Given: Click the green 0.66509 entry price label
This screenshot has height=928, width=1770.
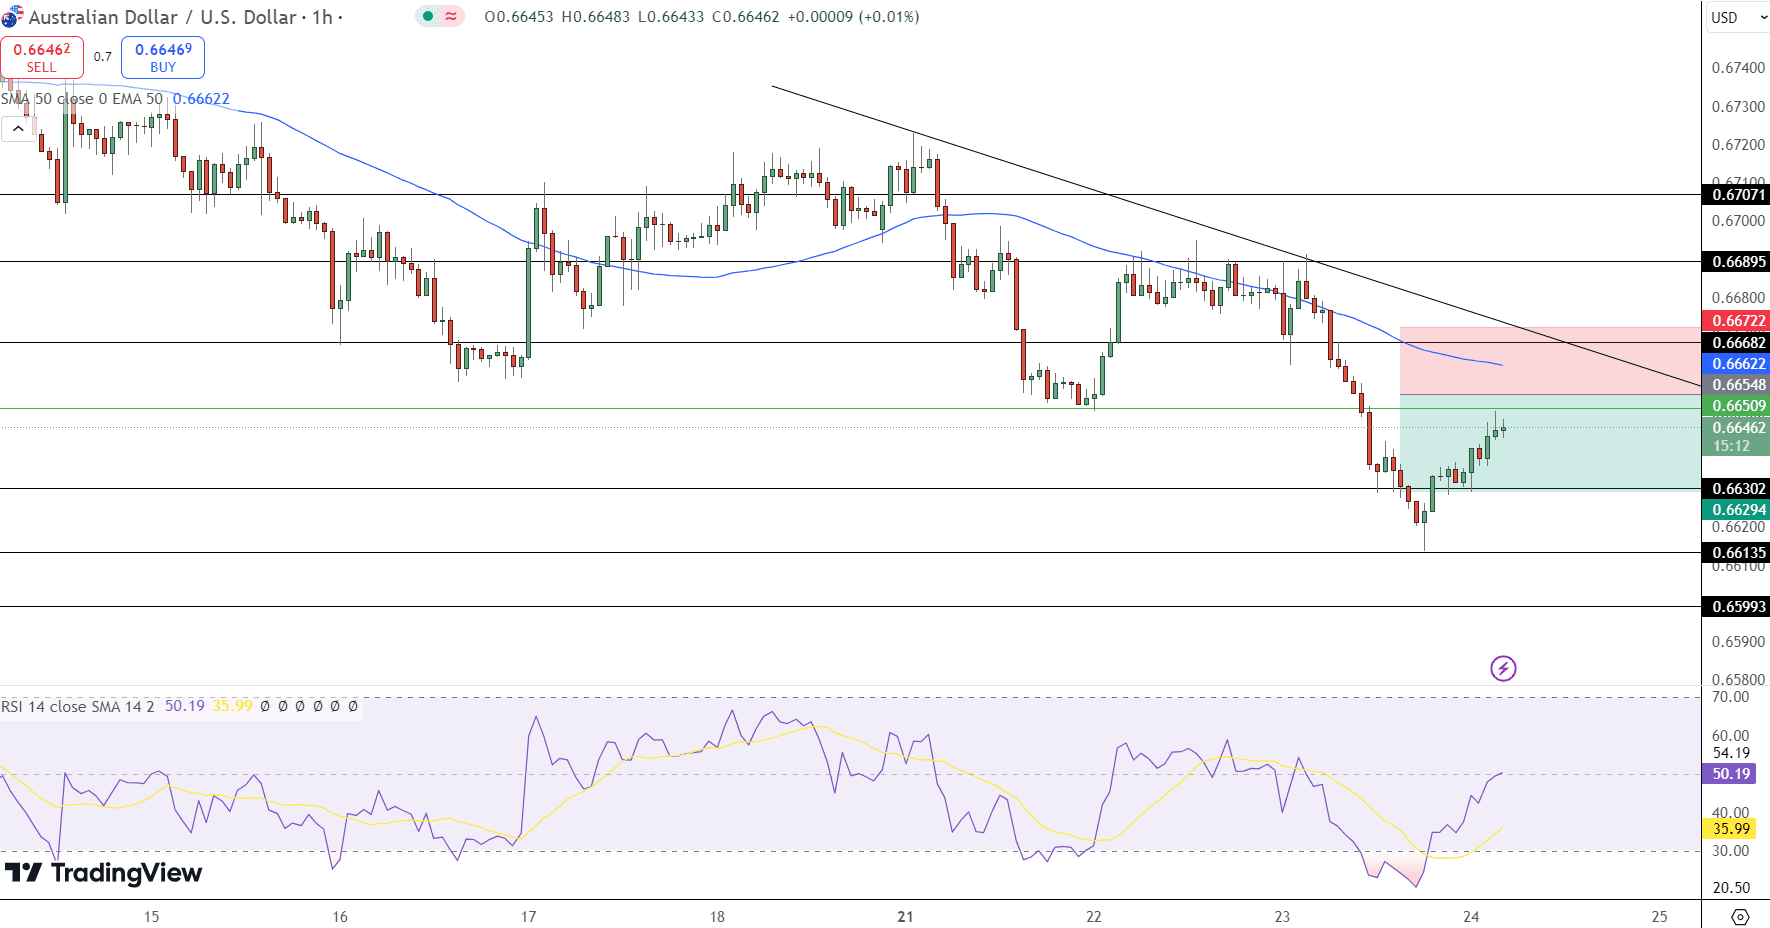Looking at the screenshot, I should [1737, 406].
